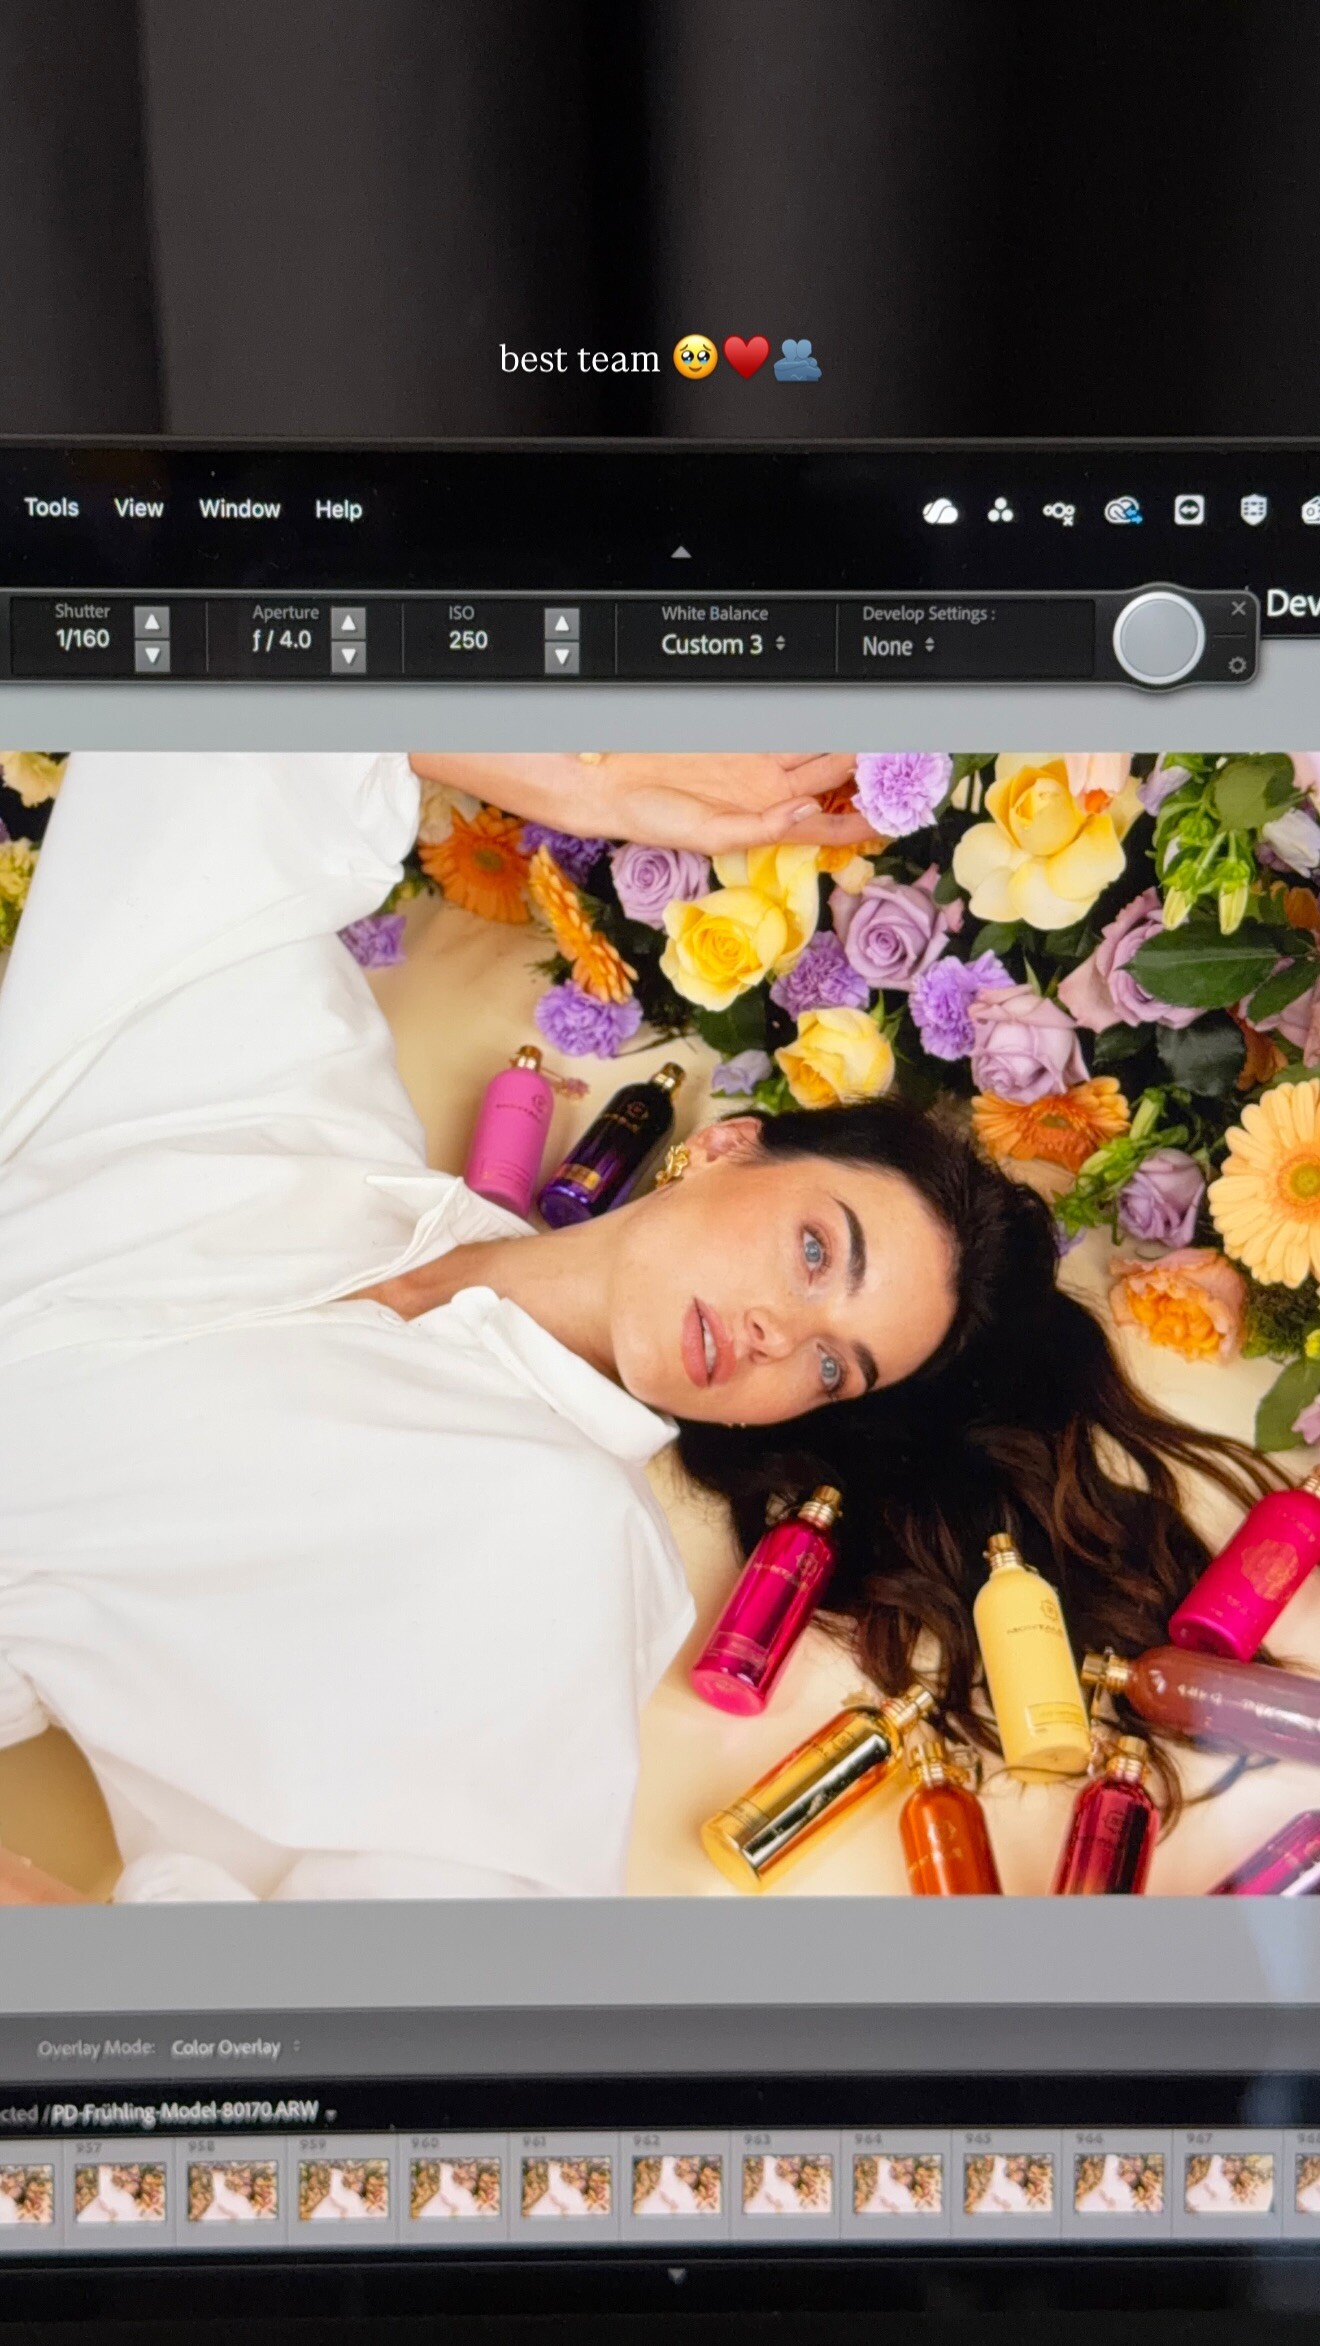Viewport: 1320px width, 2346px height.
Task: Close the tethered capture bar
Action: 1238,608
